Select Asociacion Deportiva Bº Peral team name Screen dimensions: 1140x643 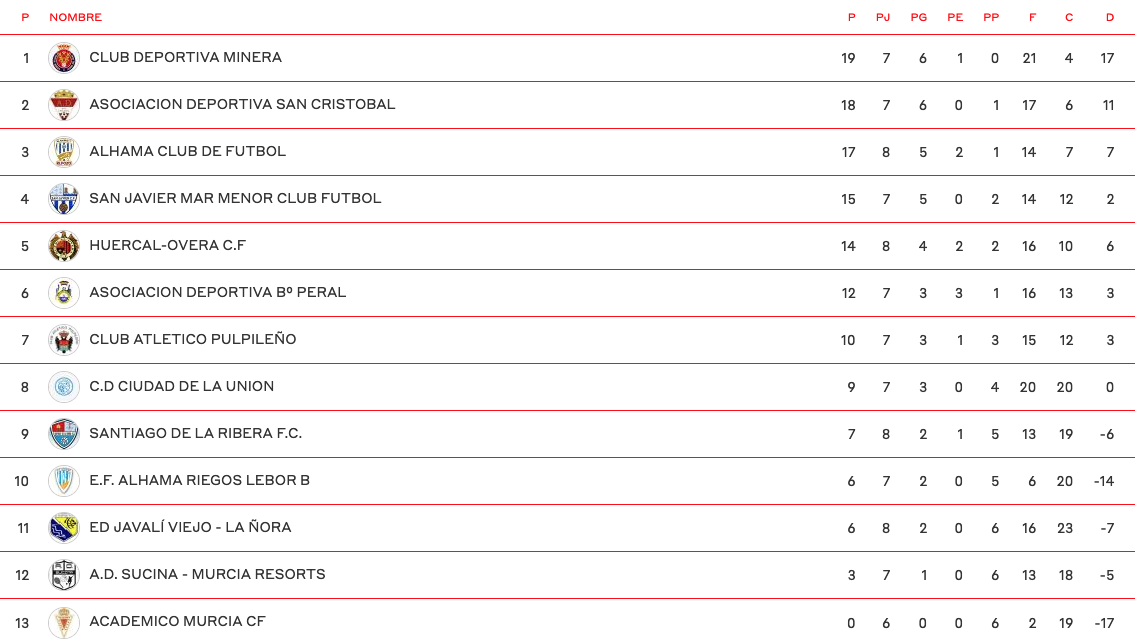217,292
